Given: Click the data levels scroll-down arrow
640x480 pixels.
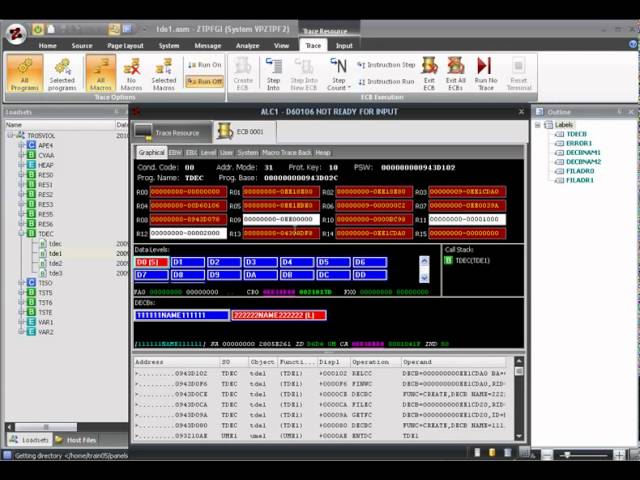Looking at the screenshot, I should (424, 278).
